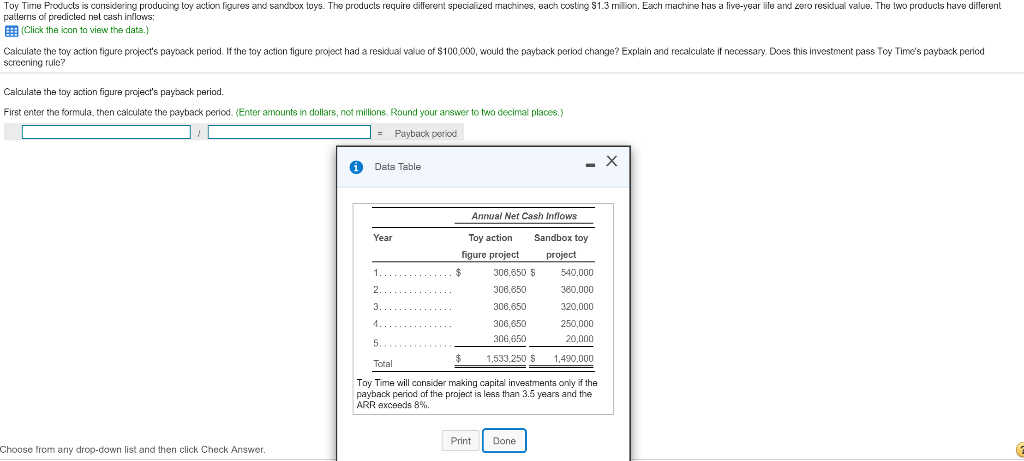Click the Done button in Data Table
Image resolution: width=1024 pixels, height=461 pixels.
click(504, 441)
